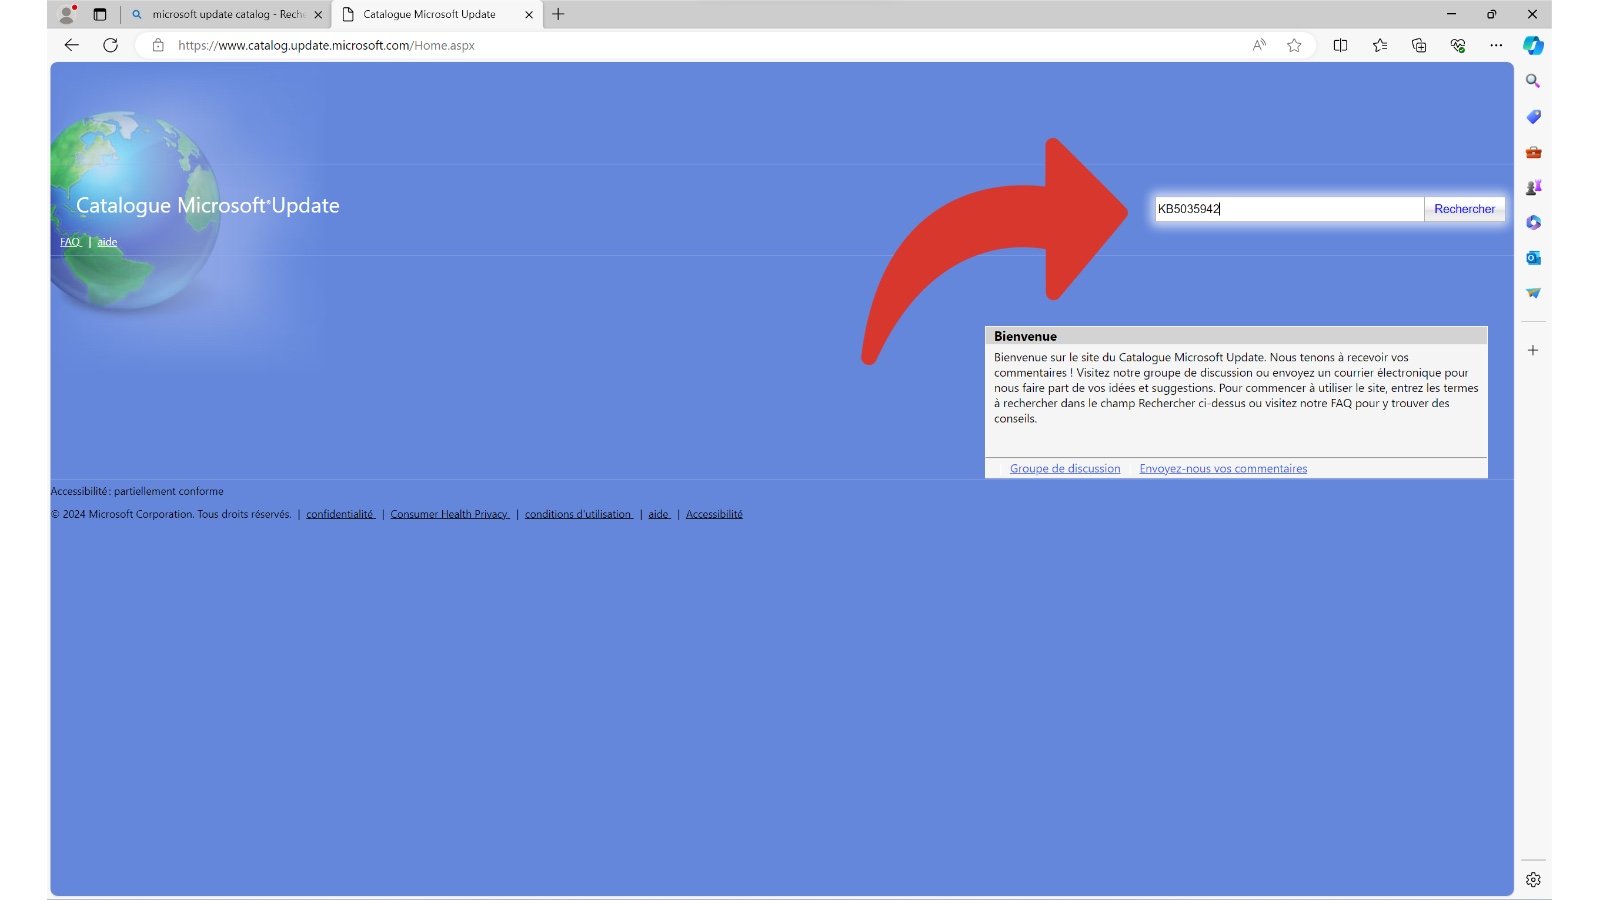
Task: Reload the page with the refresh button
Action: (x=111, y=45)
